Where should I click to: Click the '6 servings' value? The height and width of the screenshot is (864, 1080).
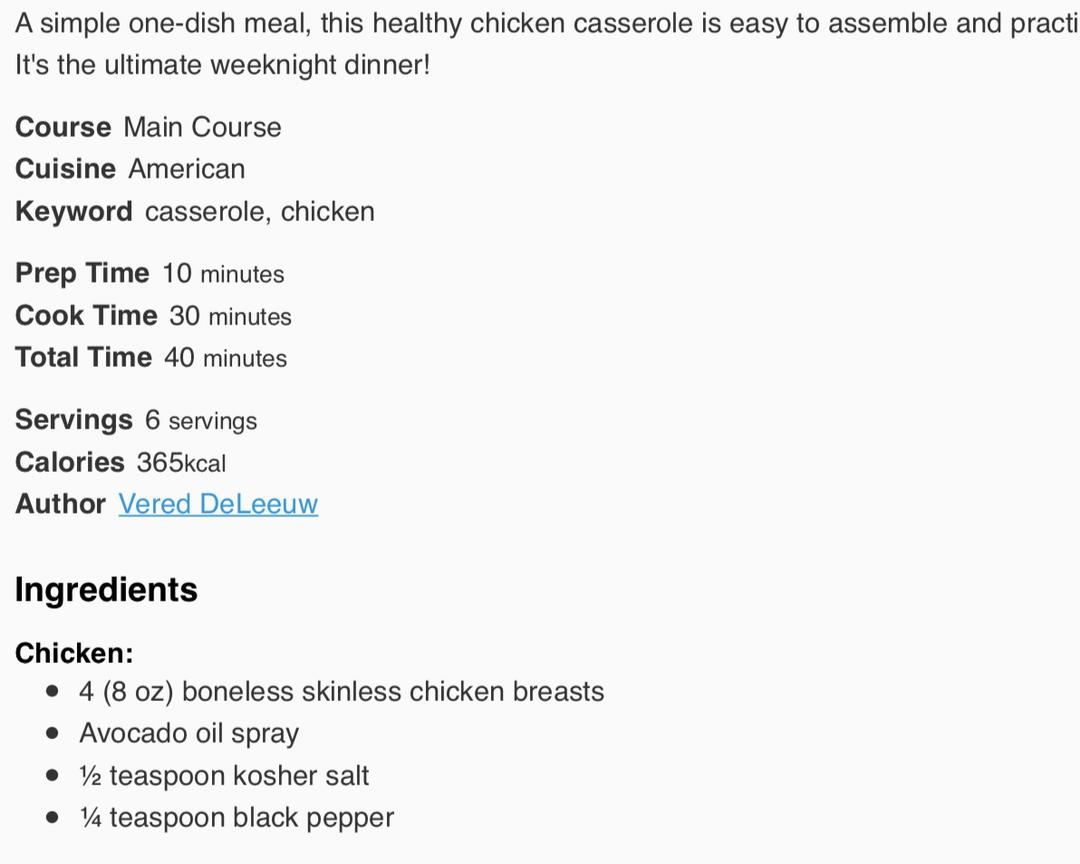coord(201,420)
